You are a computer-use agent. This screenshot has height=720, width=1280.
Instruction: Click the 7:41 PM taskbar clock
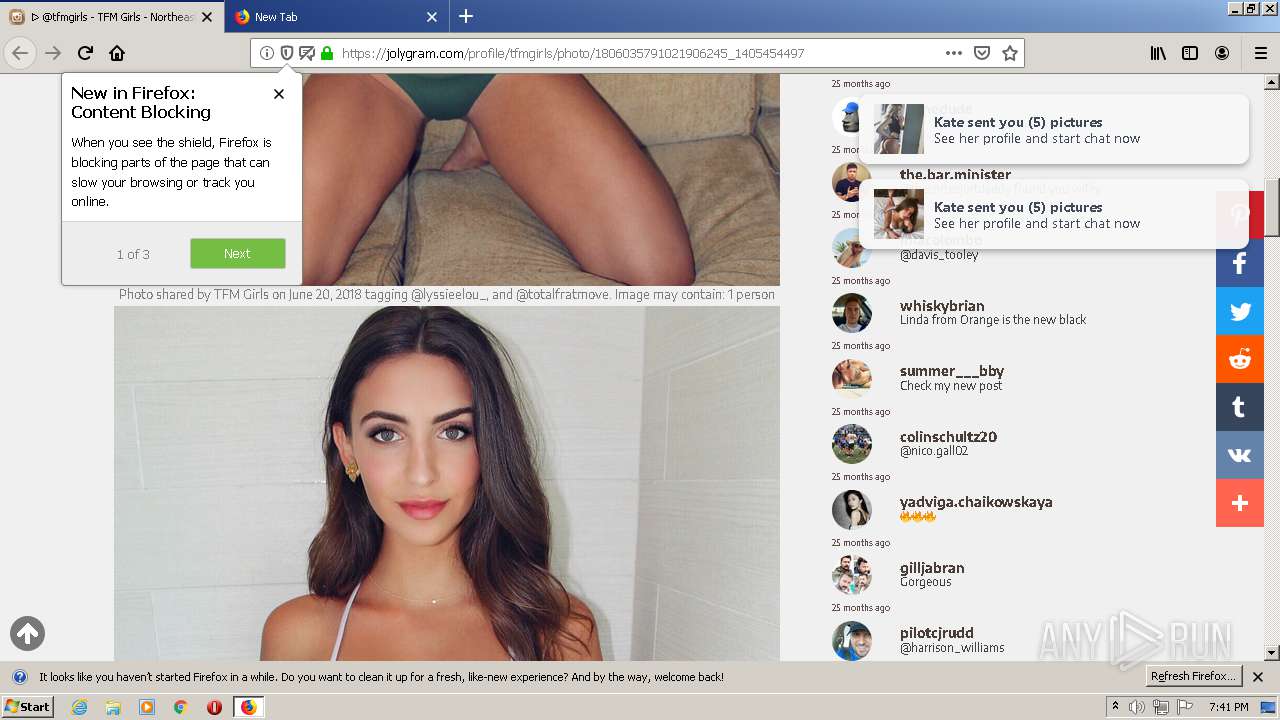(x=1228, y=707)
